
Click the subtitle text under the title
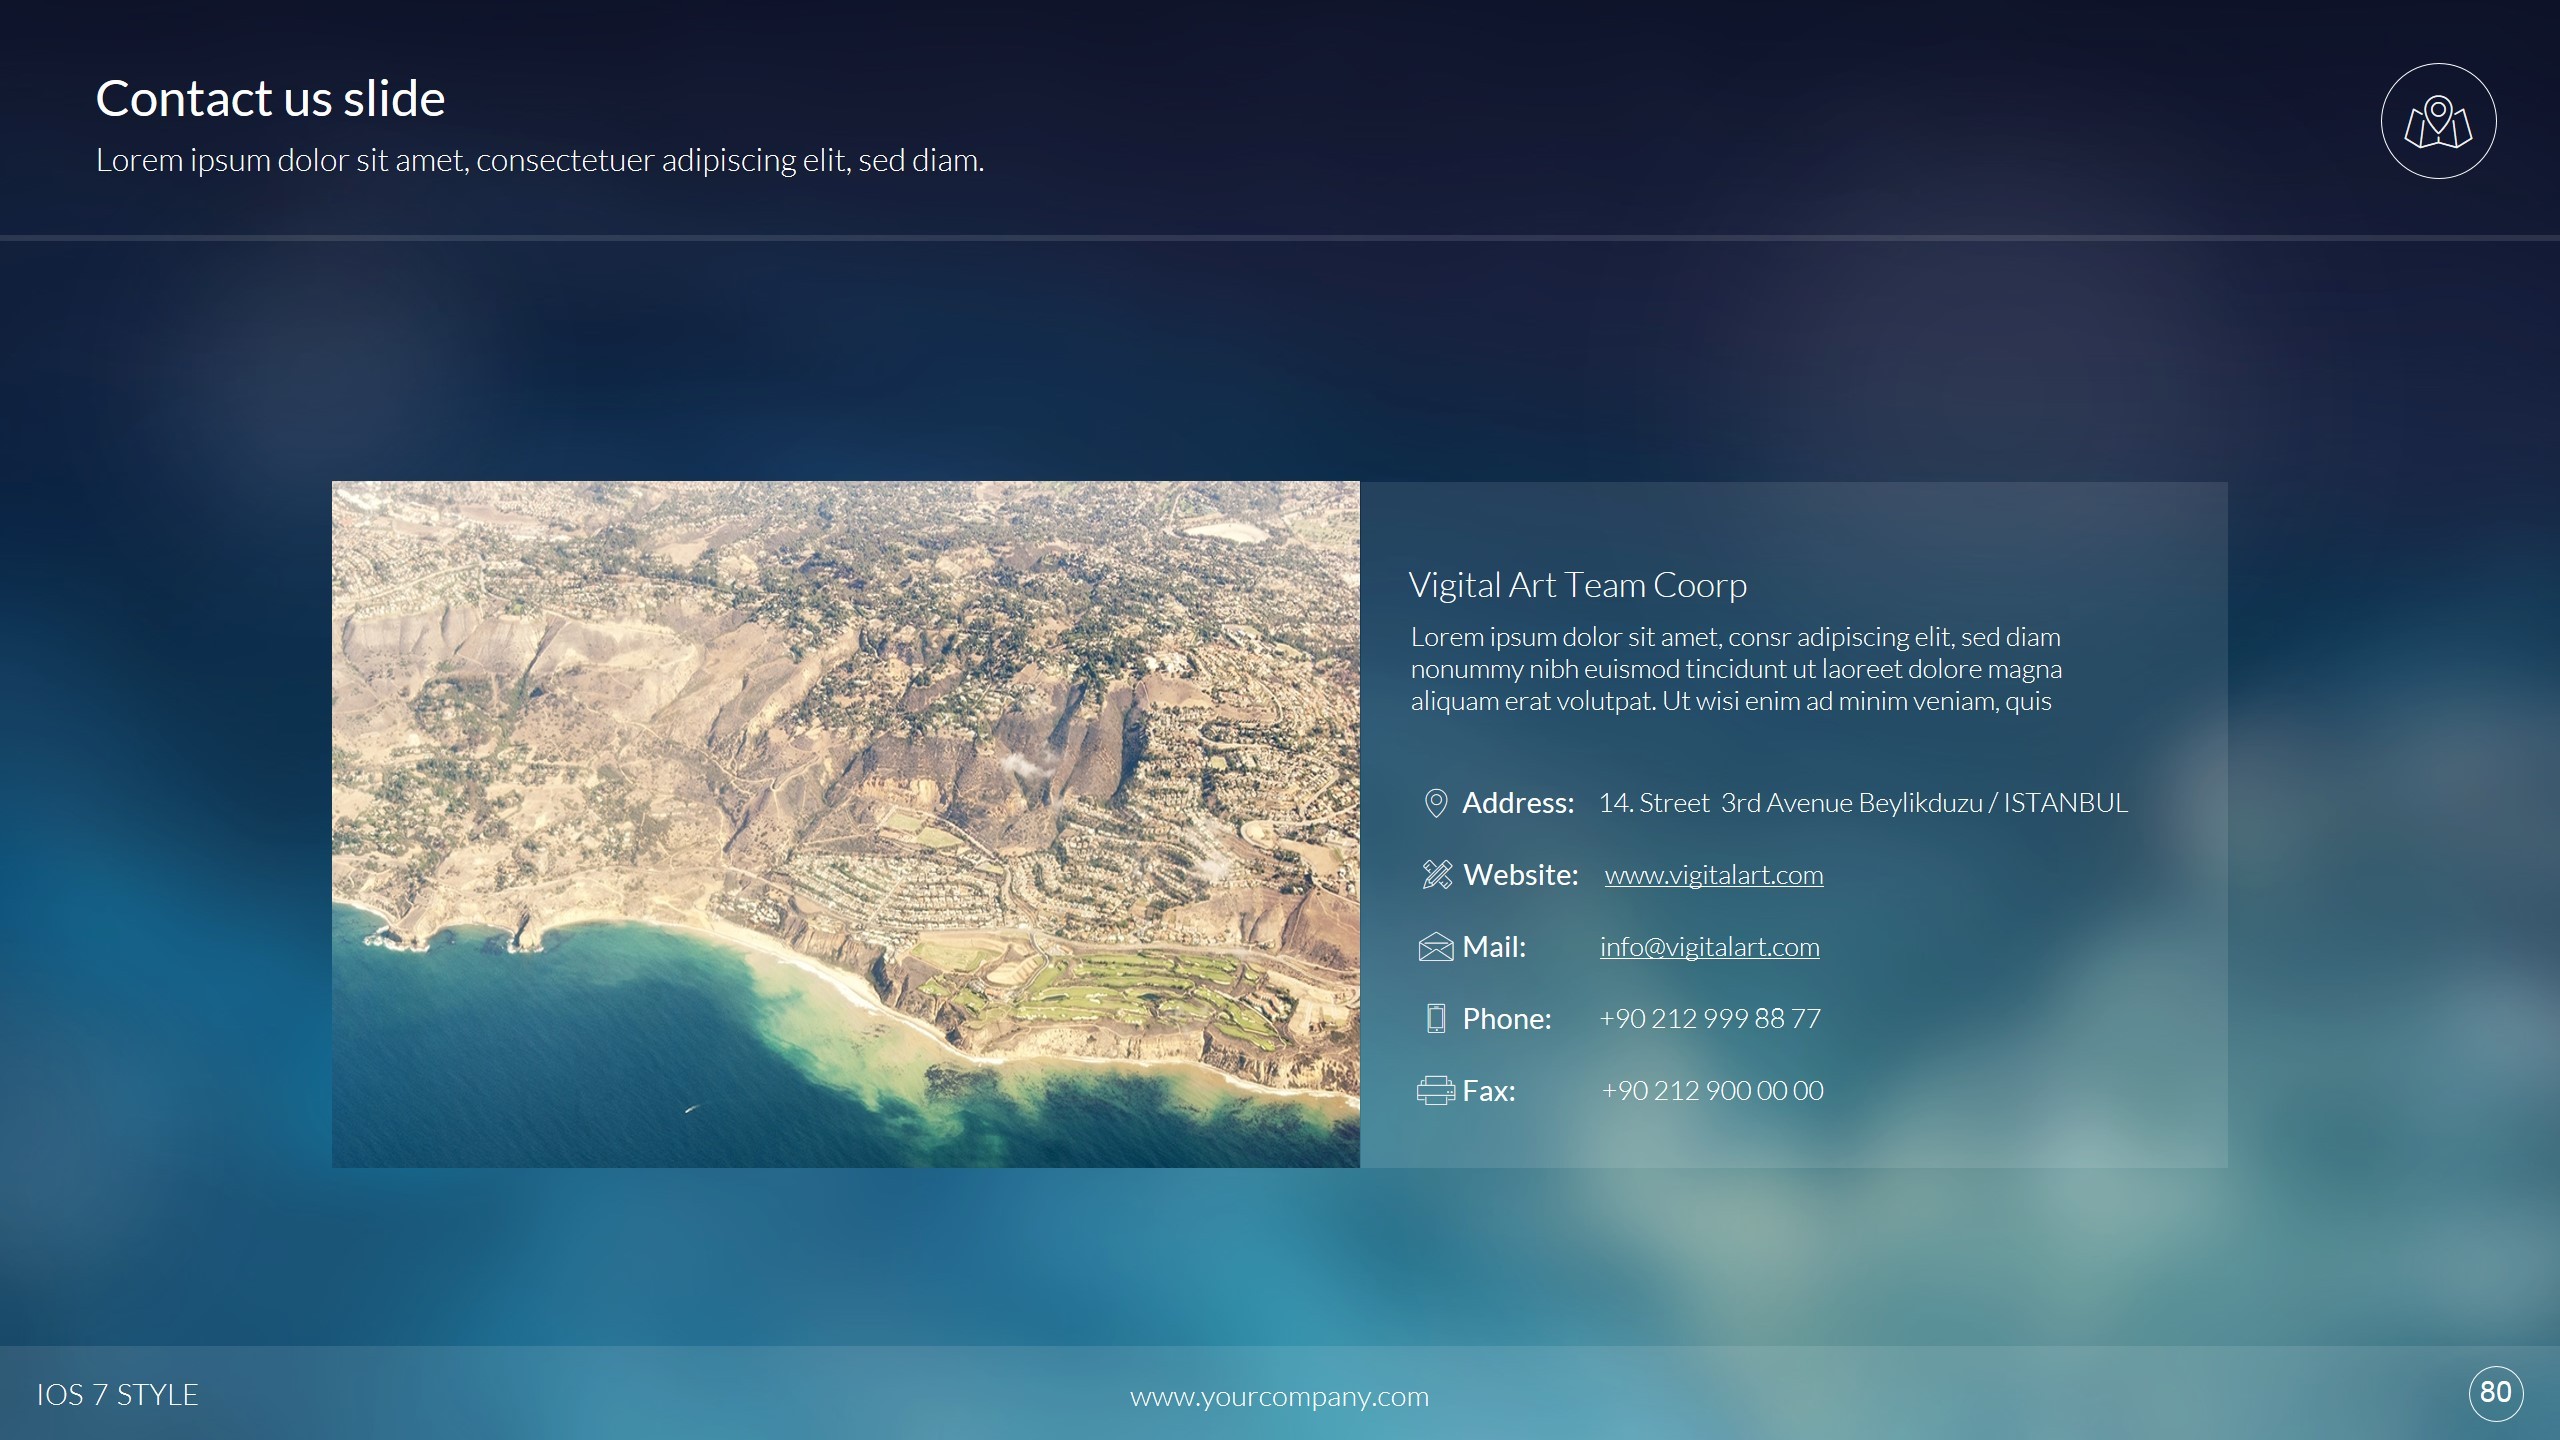[x=540, y=160]
